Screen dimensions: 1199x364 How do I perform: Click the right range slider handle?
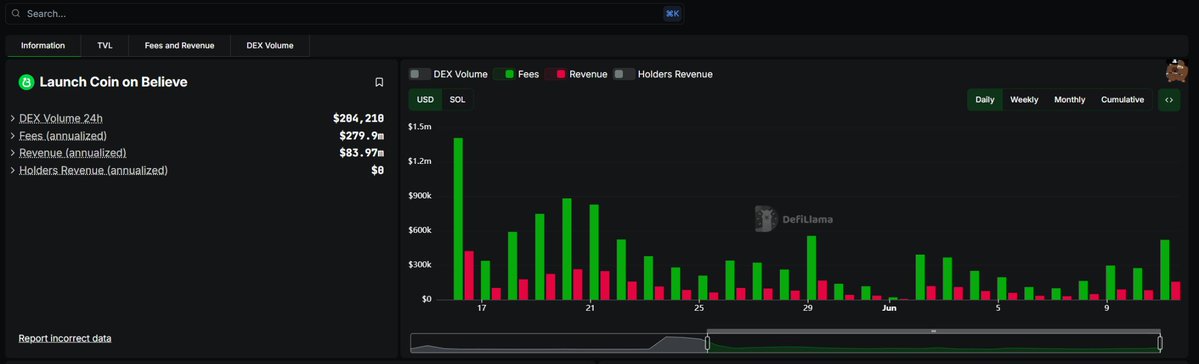1160,343
